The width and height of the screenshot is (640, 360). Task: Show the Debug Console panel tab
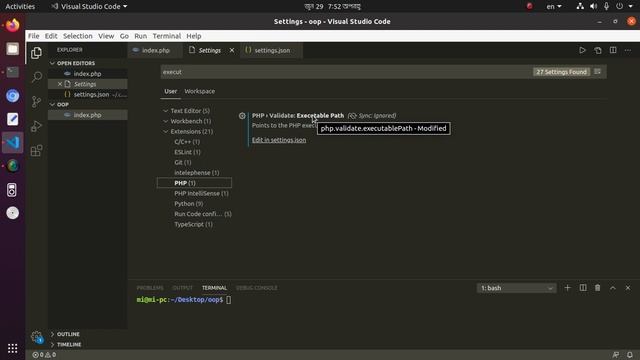257,288
